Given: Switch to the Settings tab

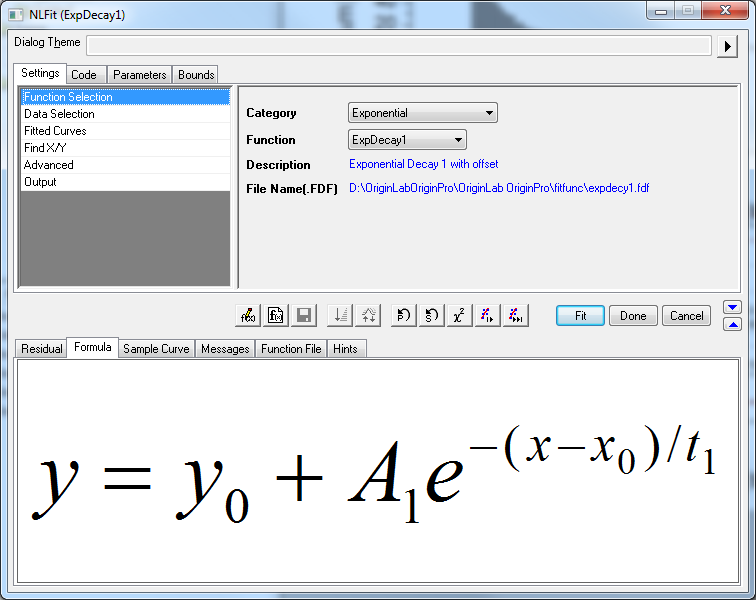Looking at the screenshot, I should 40,73.
